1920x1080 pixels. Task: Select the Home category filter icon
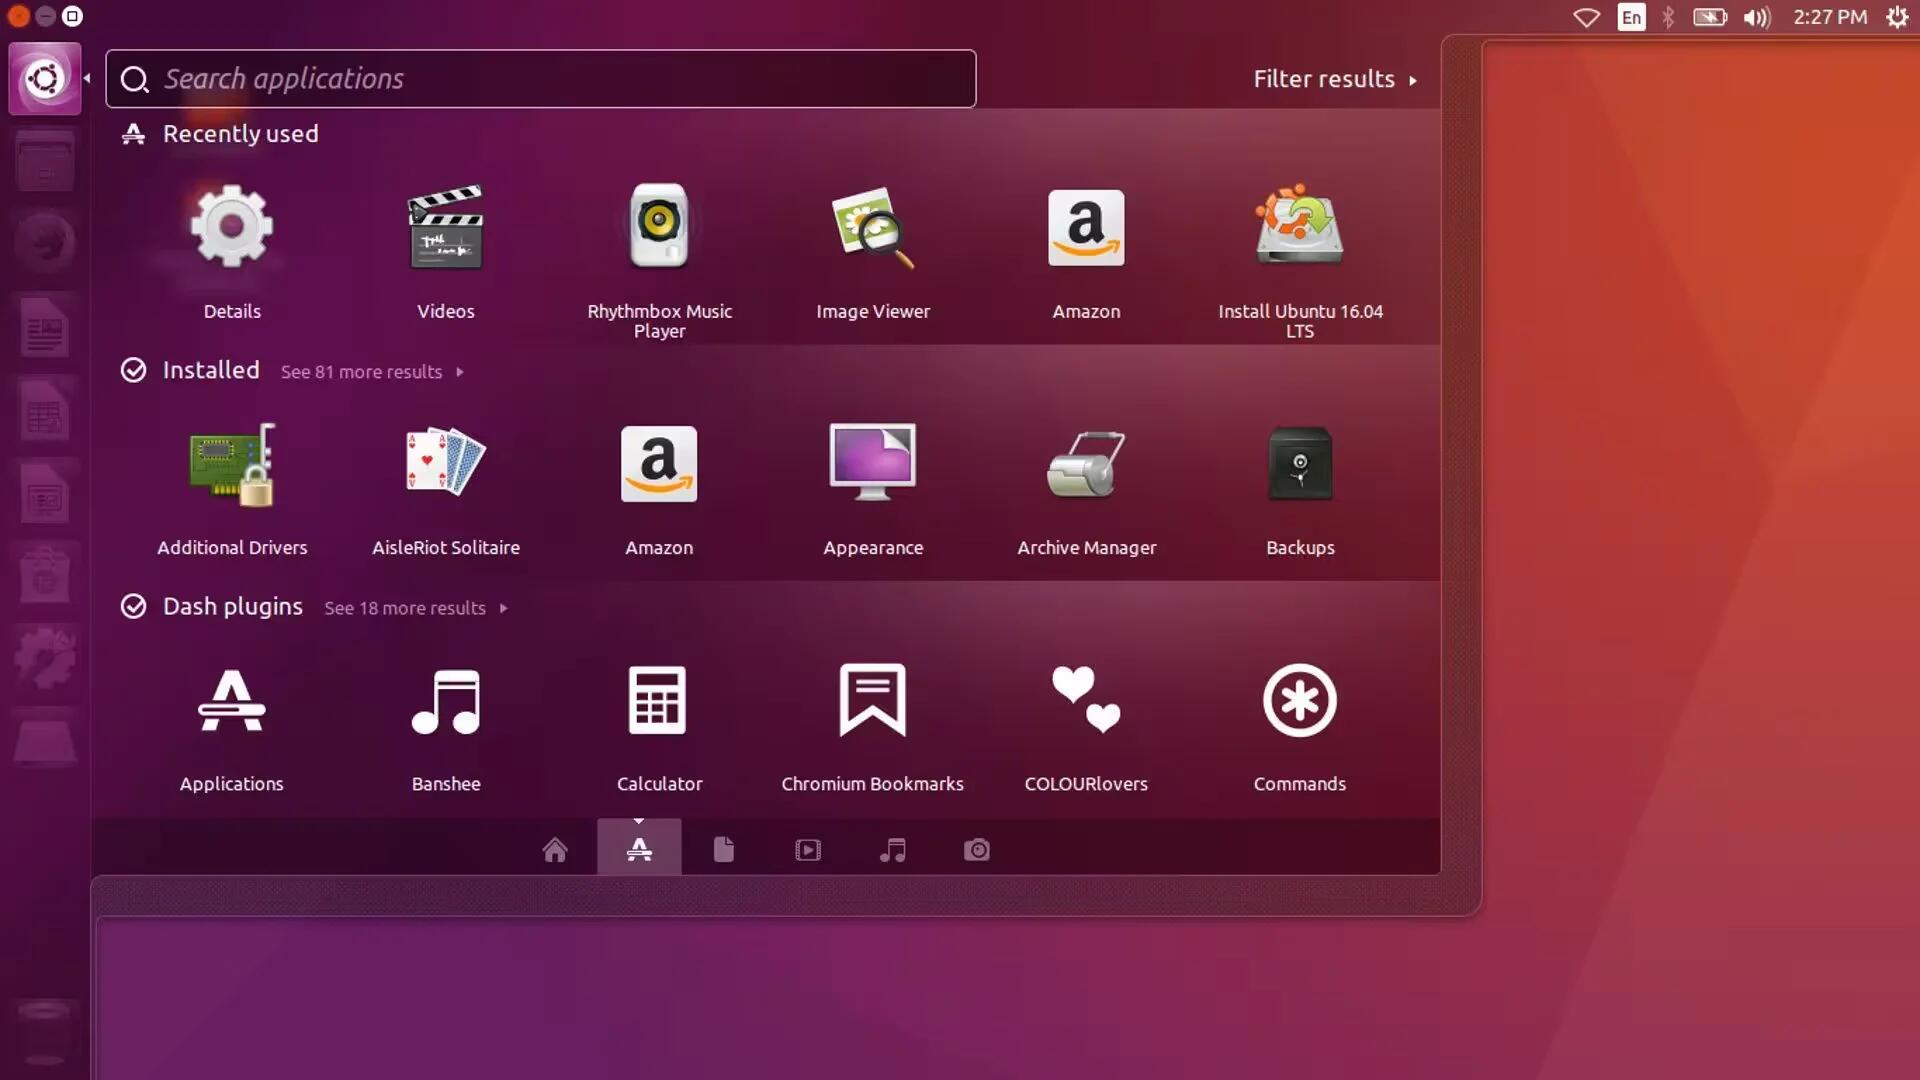[x=555, y=848]
